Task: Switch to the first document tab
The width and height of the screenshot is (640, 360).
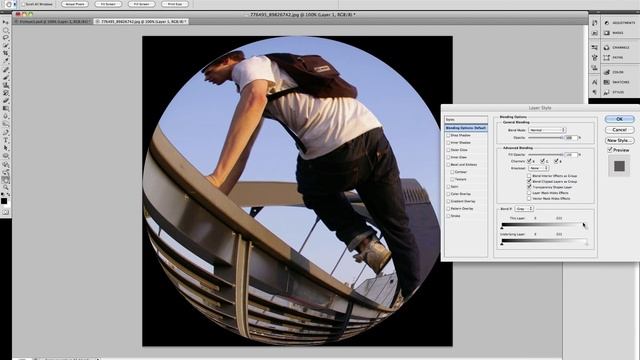Action: pyautogui.click(x=53, y=21)
